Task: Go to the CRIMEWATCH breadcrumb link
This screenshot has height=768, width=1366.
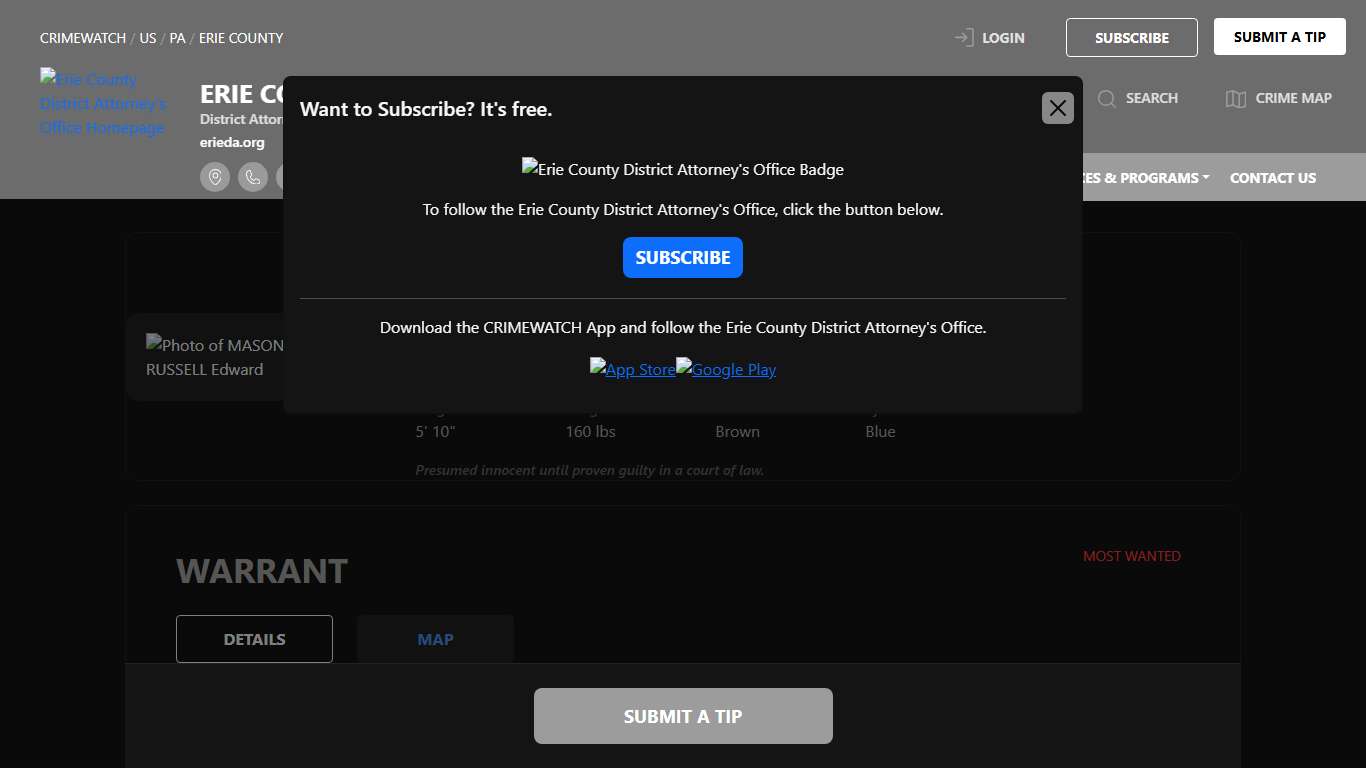Action: click(x=84, y=38)
